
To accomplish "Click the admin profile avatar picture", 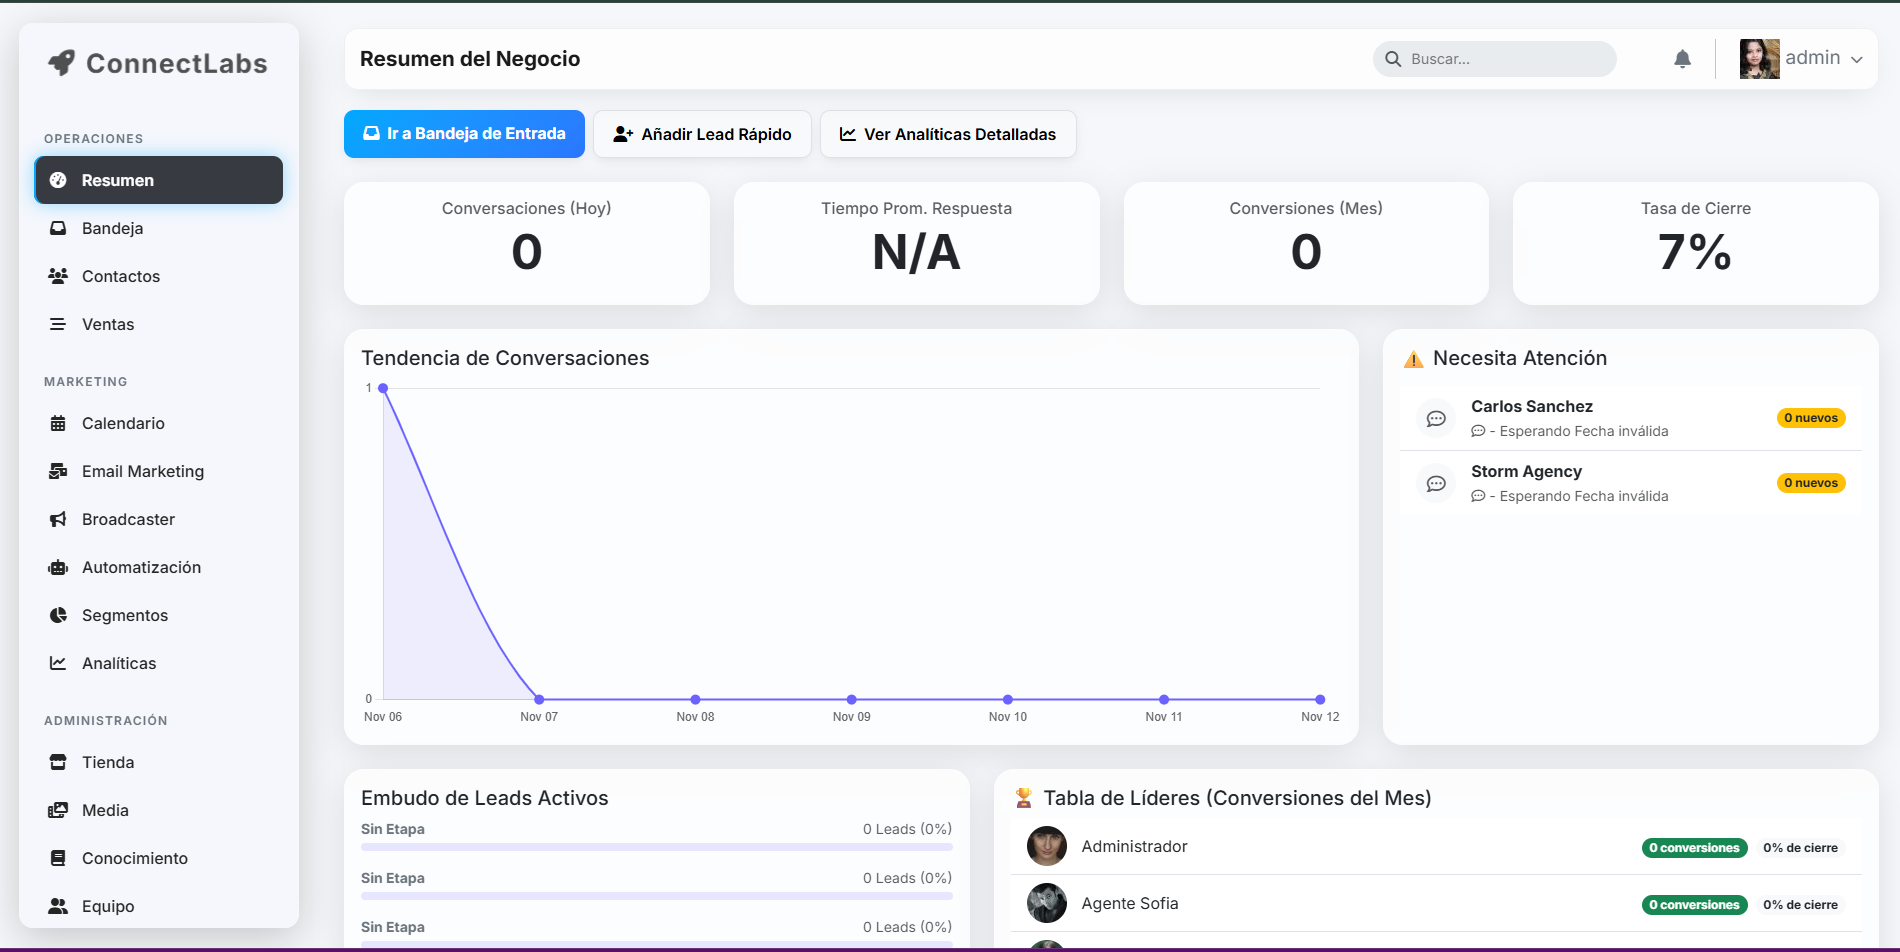I will pos(1759,58).
